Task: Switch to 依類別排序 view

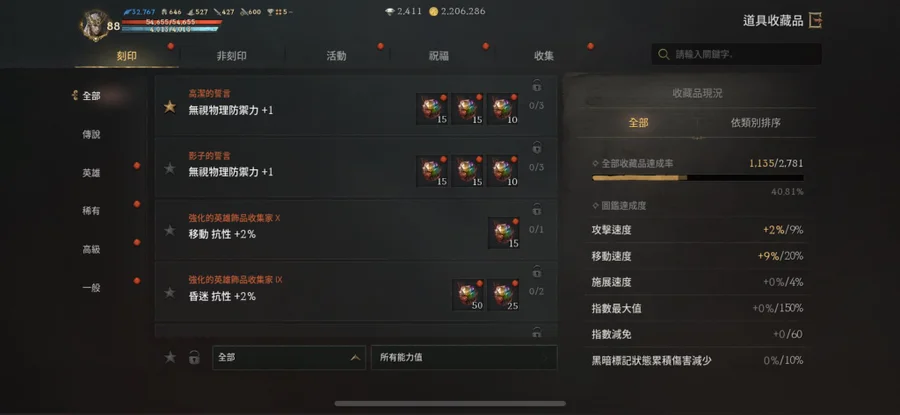Action: 755,123
